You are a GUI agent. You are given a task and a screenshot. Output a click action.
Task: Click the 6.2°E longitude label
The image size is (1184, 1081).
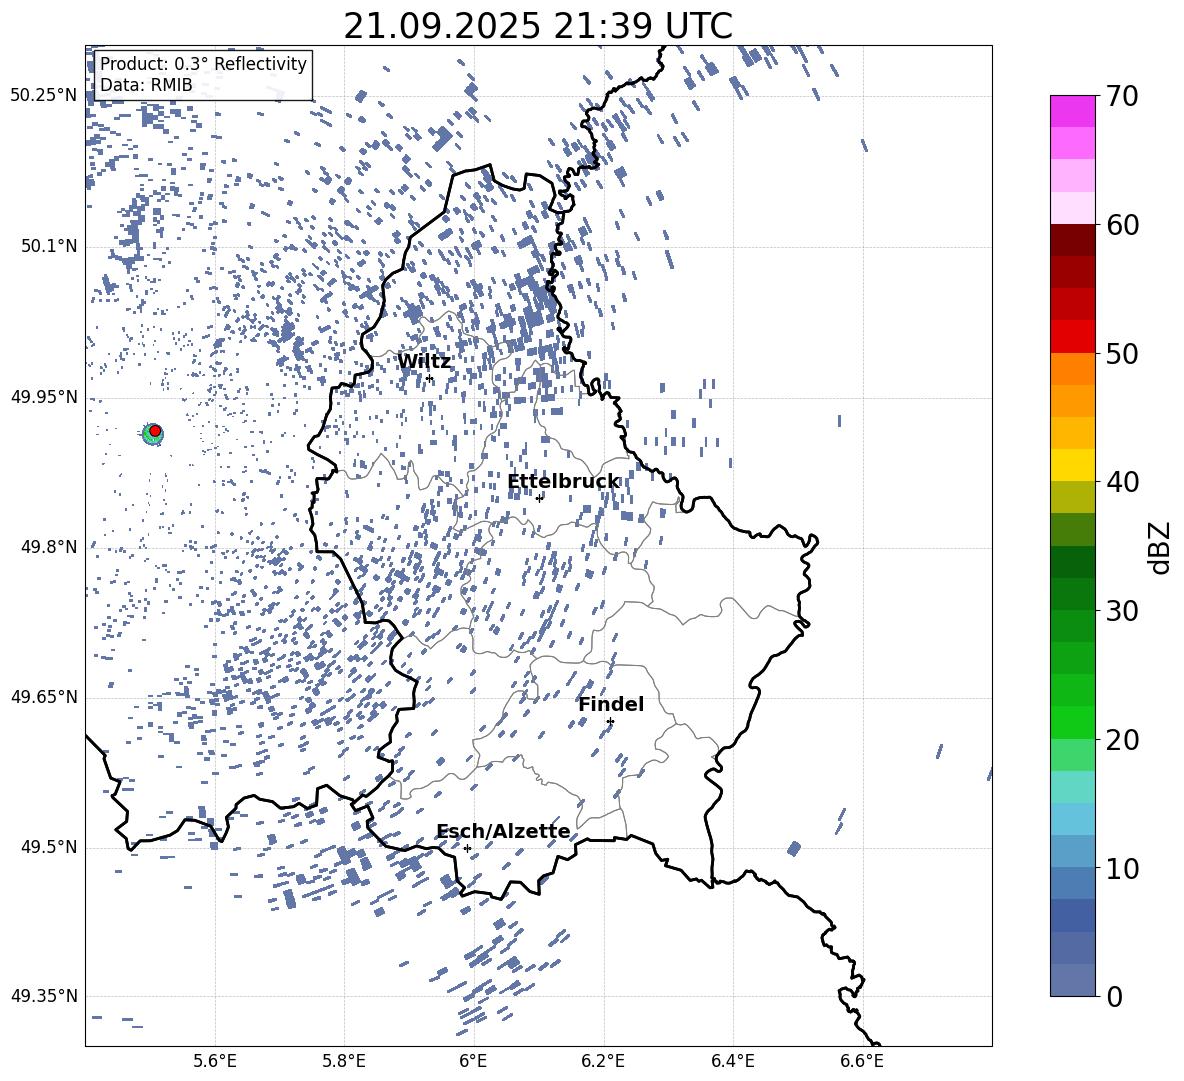(x=603, y=1061)
